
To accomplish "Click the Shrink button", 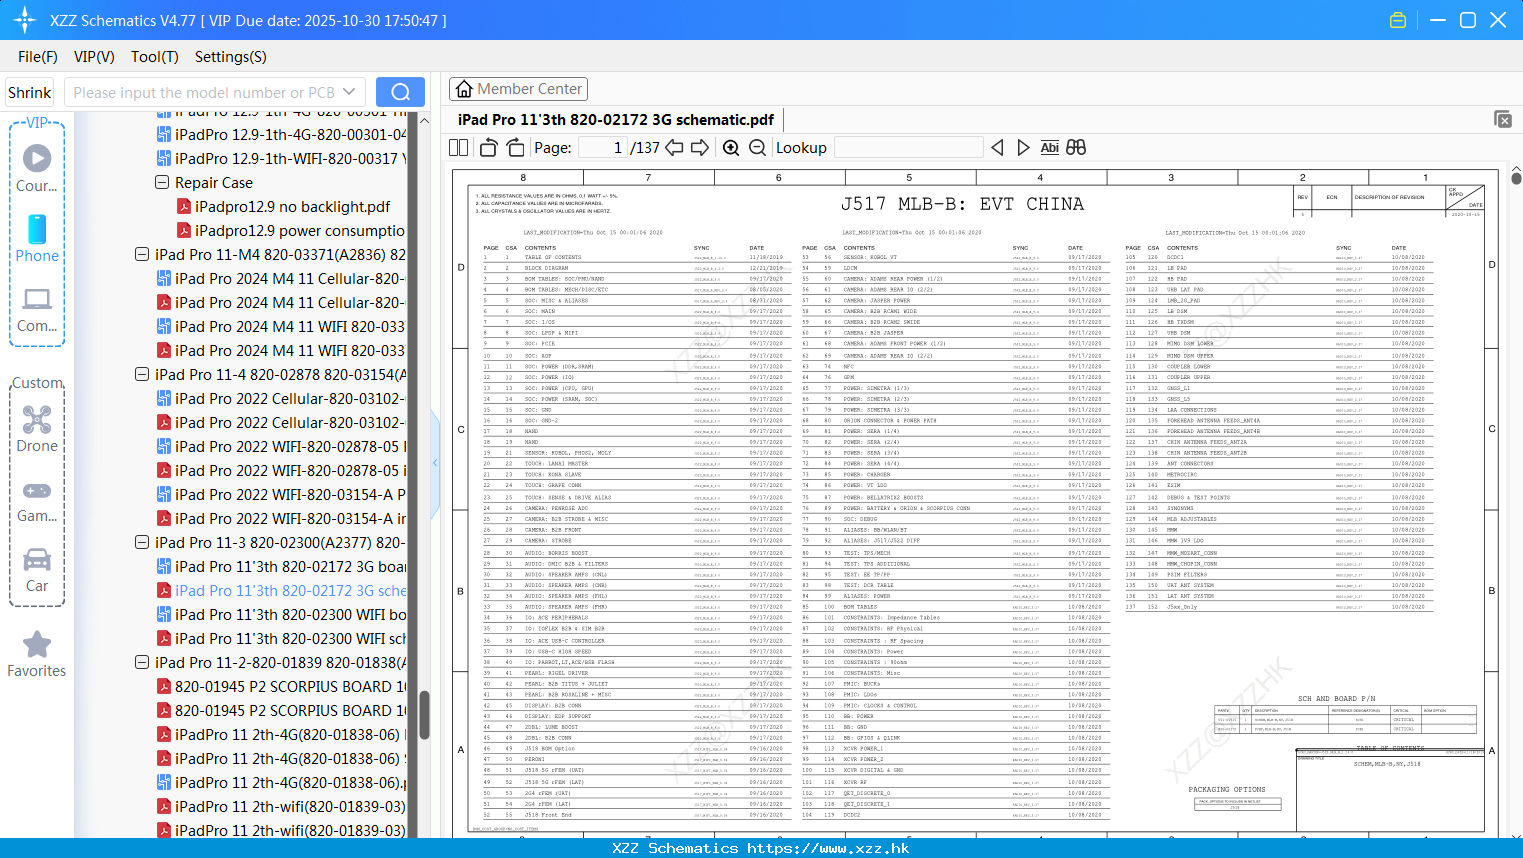I will 29,92.
